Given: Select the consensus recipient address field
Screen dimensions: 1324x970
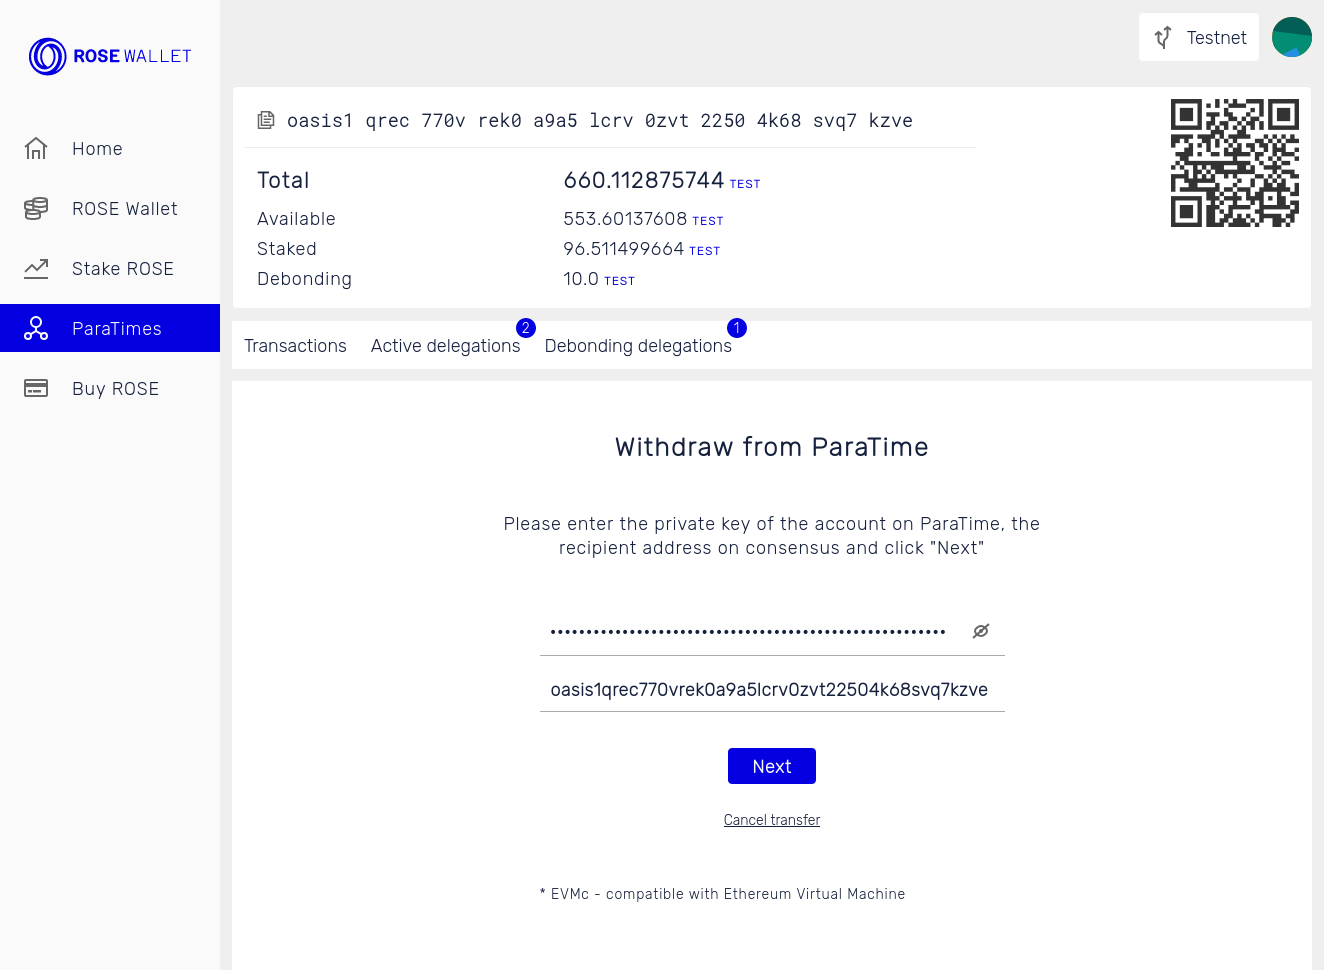Looking at the screenshot, I should 771,689.
